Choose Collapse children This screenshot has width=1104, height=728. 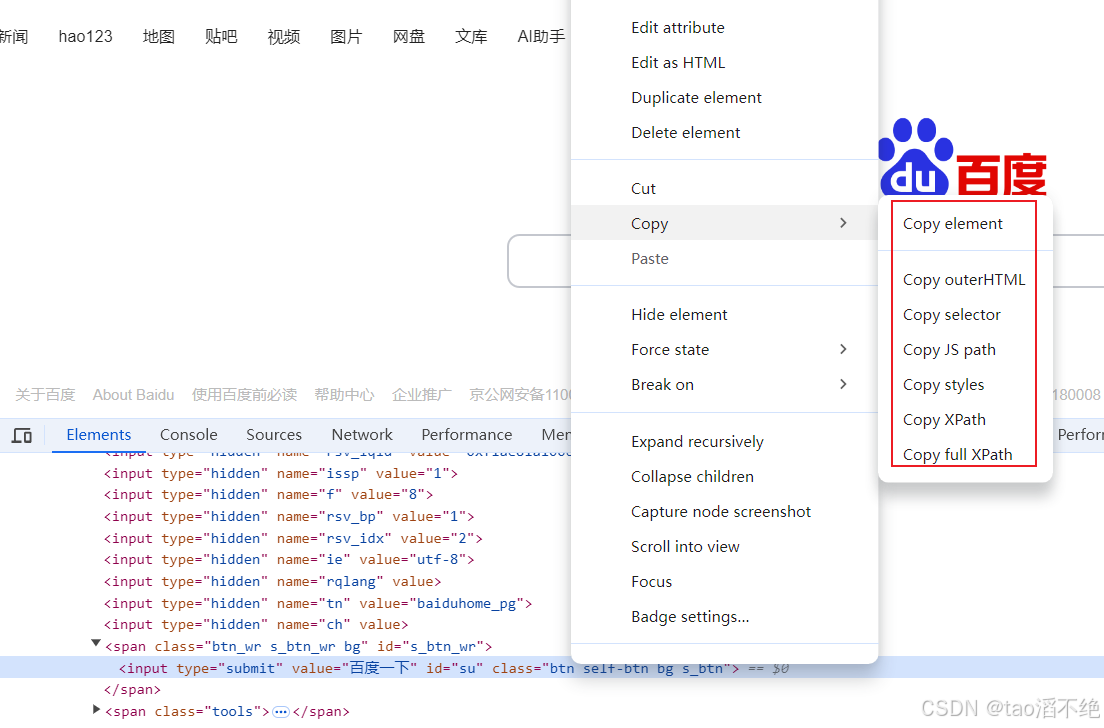692,477
